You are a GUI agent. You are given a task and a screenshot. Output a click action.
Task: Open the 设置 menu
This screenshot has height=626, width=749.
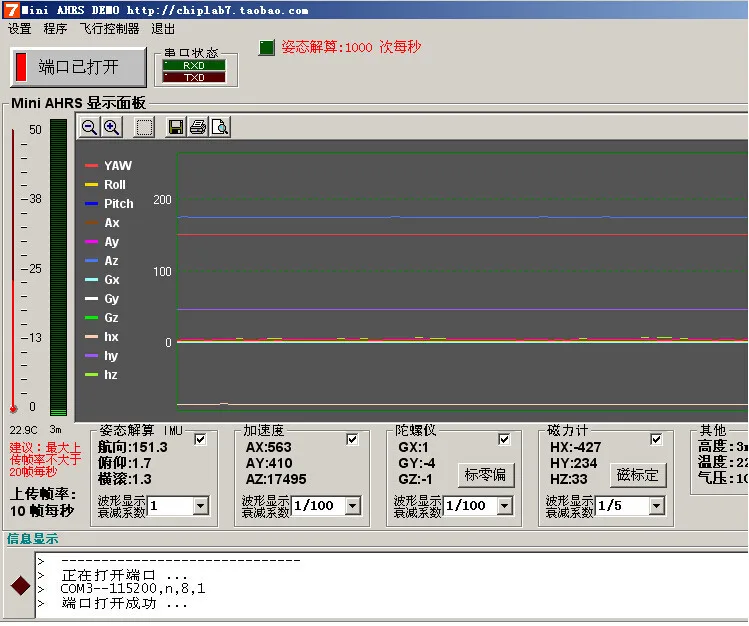click(x=20, y=29)
